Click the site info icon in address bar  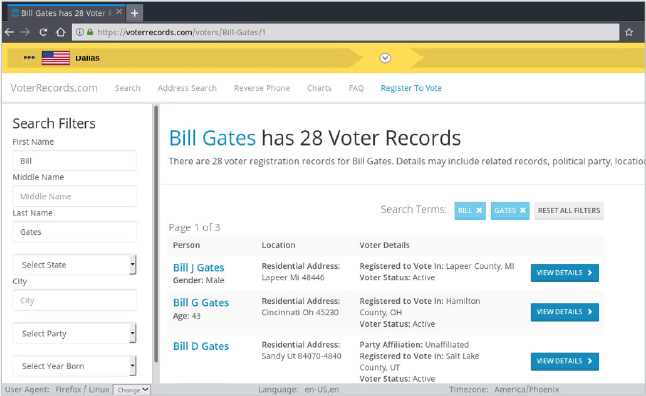[x=80, y=32]
